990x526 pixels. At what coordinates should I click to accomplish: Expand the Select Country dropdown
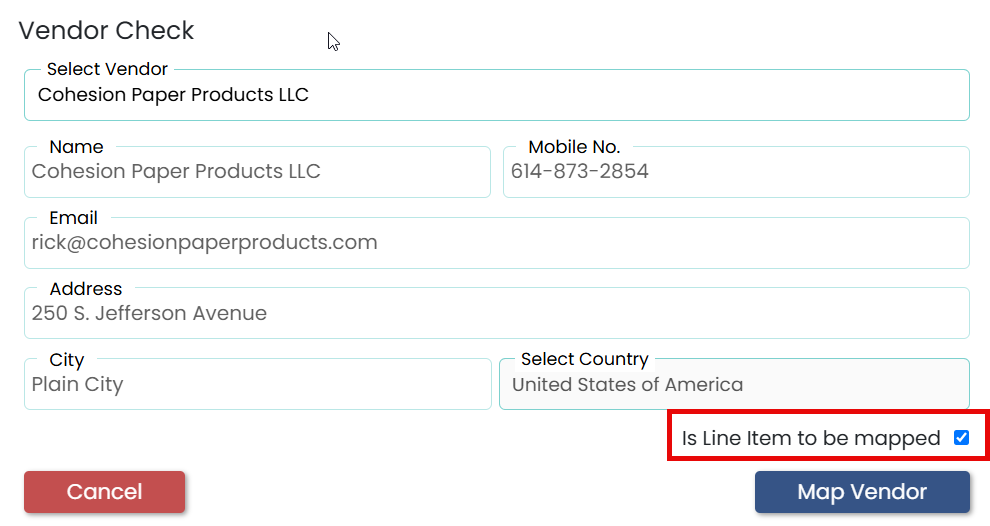pos(734,385)
